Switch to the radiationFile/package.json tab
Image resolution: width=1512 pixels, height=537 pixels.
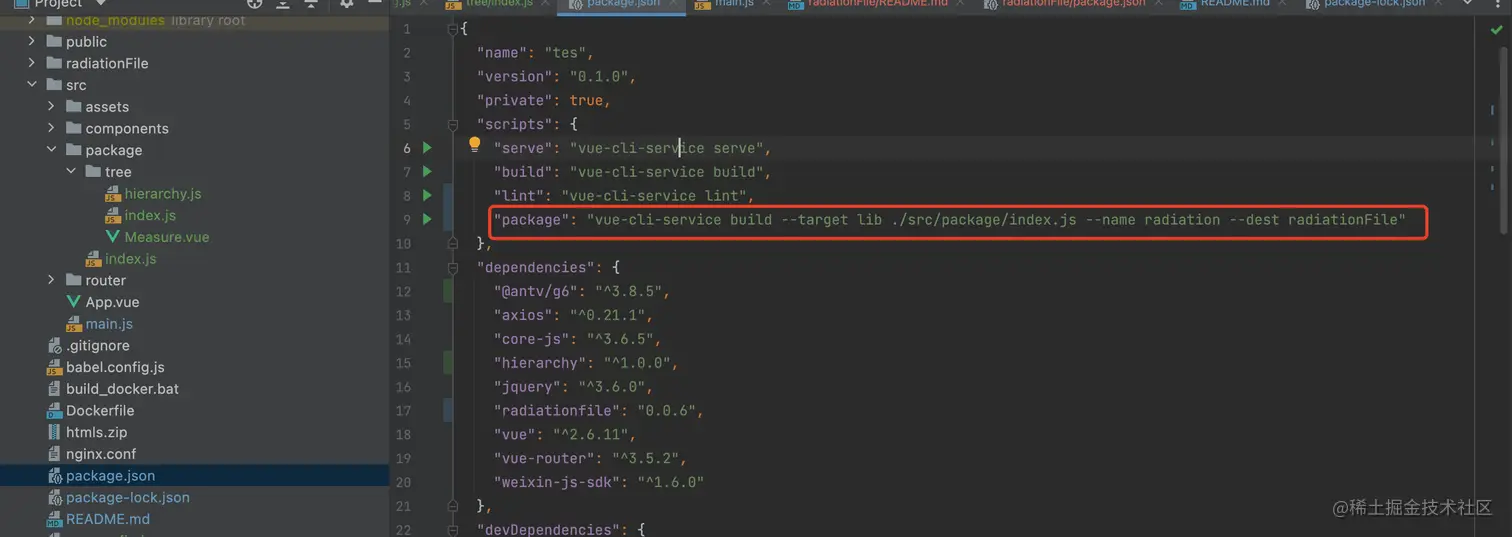pos(1073,3)
